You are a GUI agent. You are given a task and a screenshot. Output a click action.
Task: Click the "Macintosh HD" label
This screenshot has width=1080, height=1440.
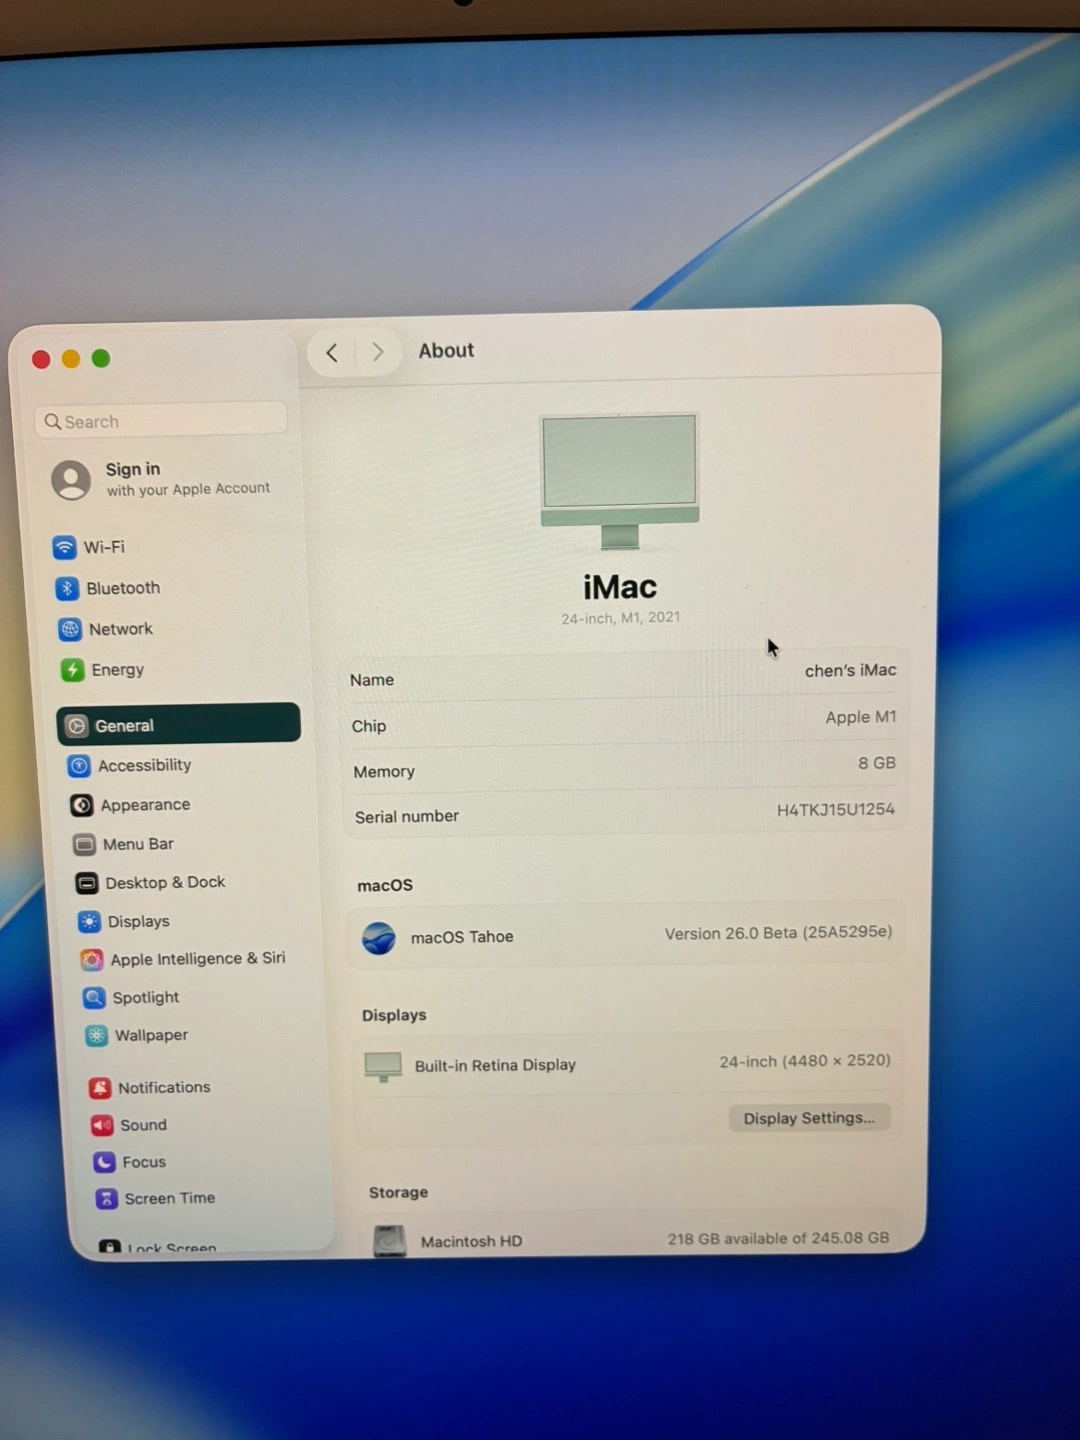[471, 1242]
